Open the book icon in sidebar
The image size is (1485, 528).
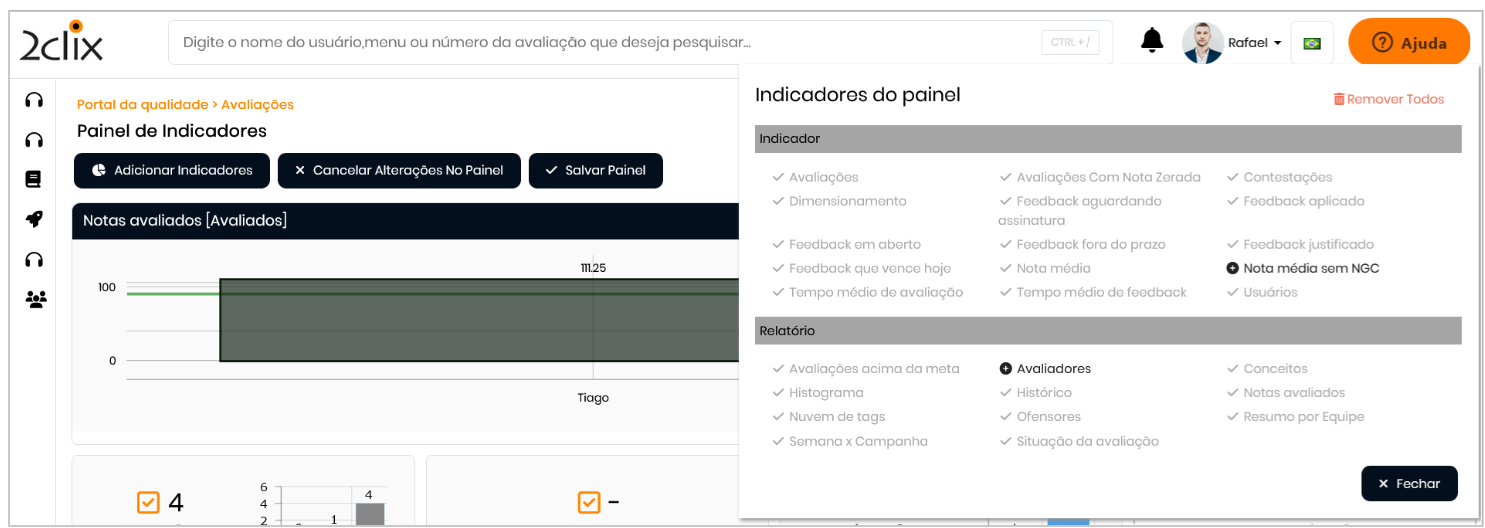[34, 180]
